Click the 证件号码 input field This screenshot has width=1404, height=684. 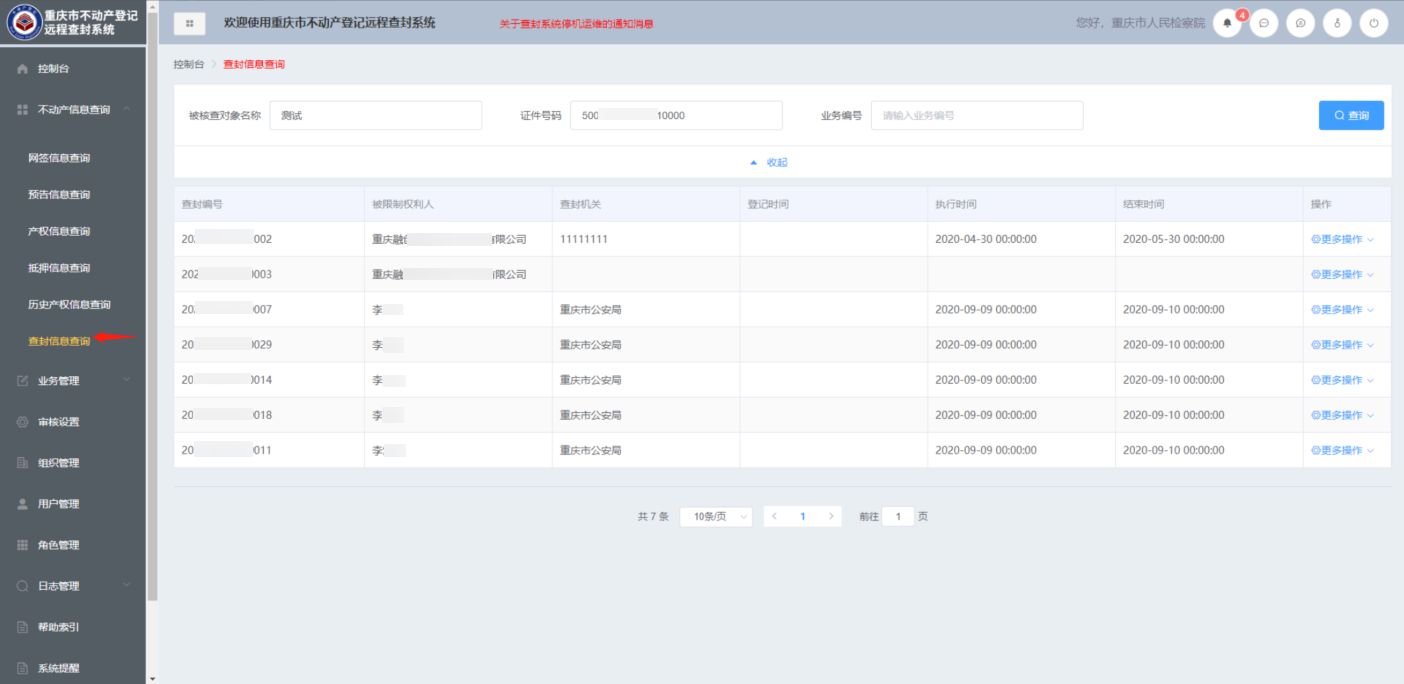[x=676, y=116]
